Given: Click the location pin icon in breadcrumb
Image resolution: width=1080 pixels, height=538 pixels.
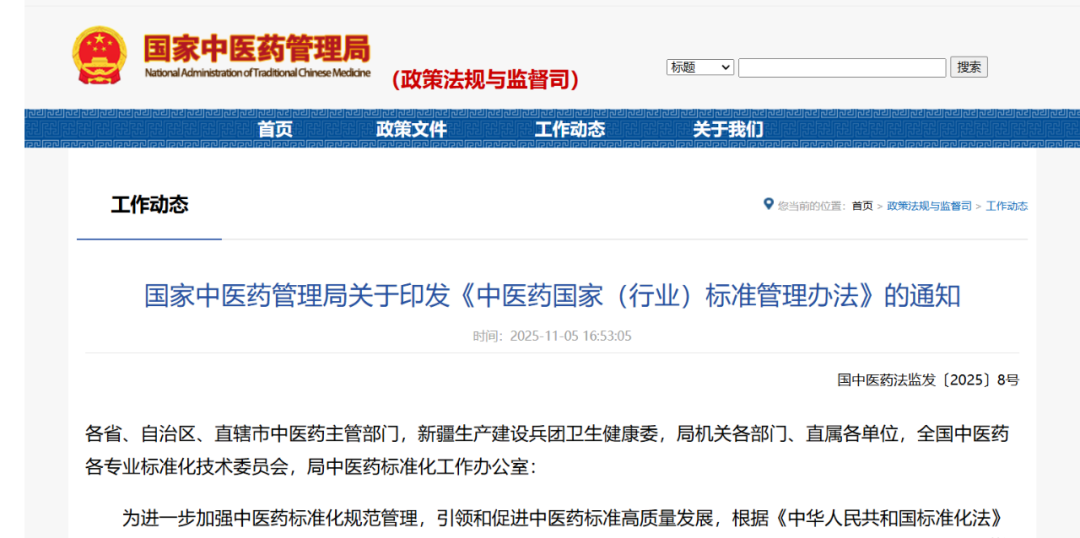Looking at the screenshot, I should tap(768, 204).
